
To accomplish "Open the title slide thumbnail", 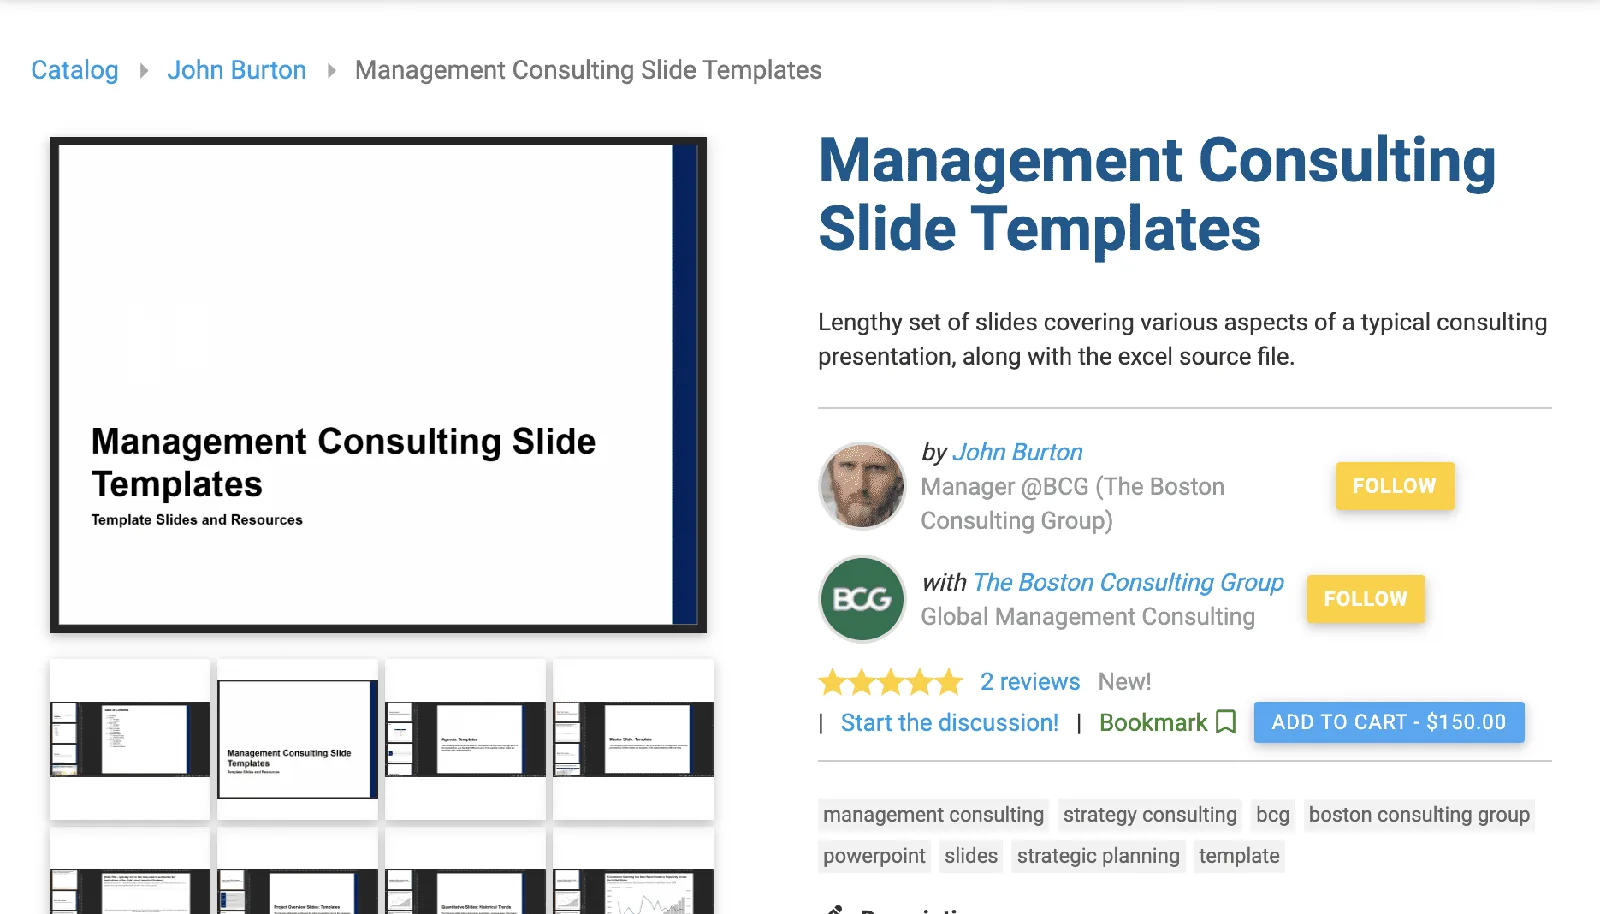I will [298, 739].
